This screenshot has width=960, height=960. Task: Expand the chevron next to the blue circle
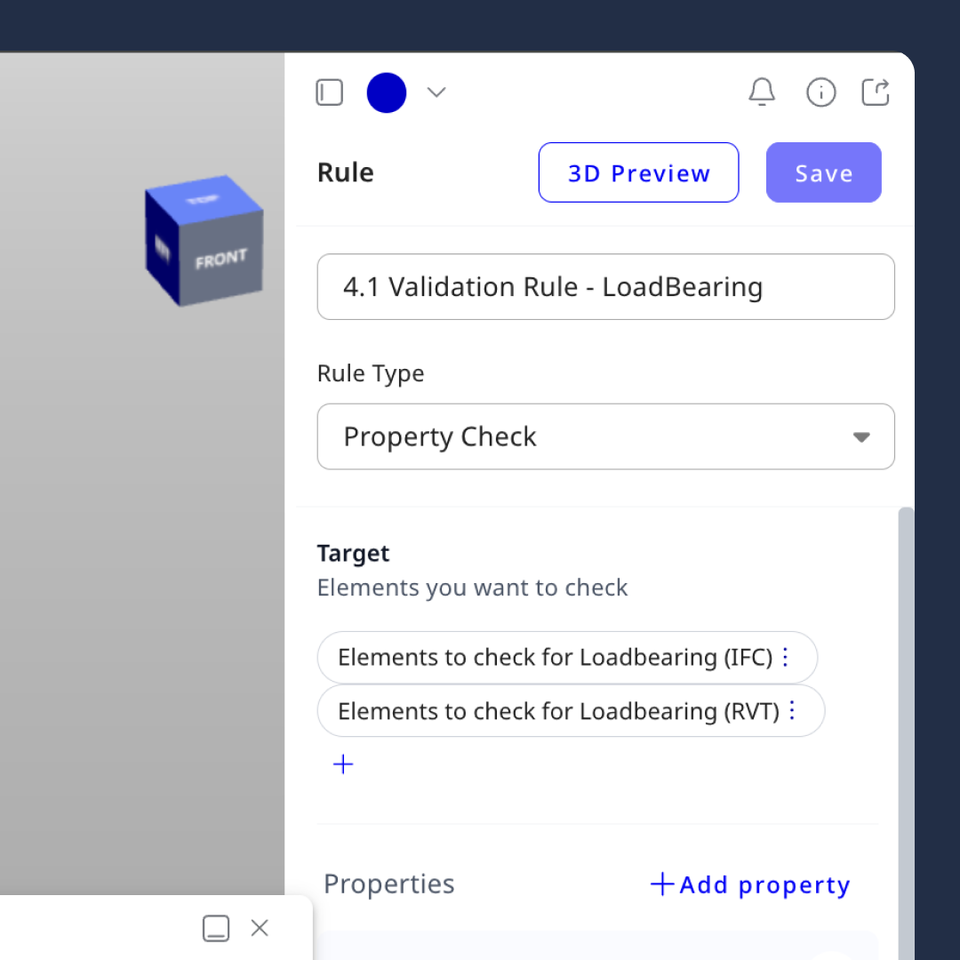(x=436, y=92)
